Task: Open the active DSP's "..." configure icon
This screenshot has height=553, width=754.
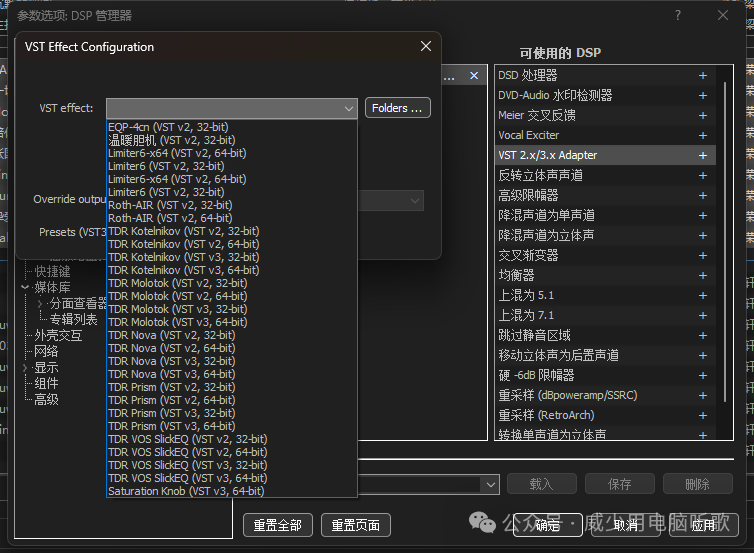Action: (450, 76)
